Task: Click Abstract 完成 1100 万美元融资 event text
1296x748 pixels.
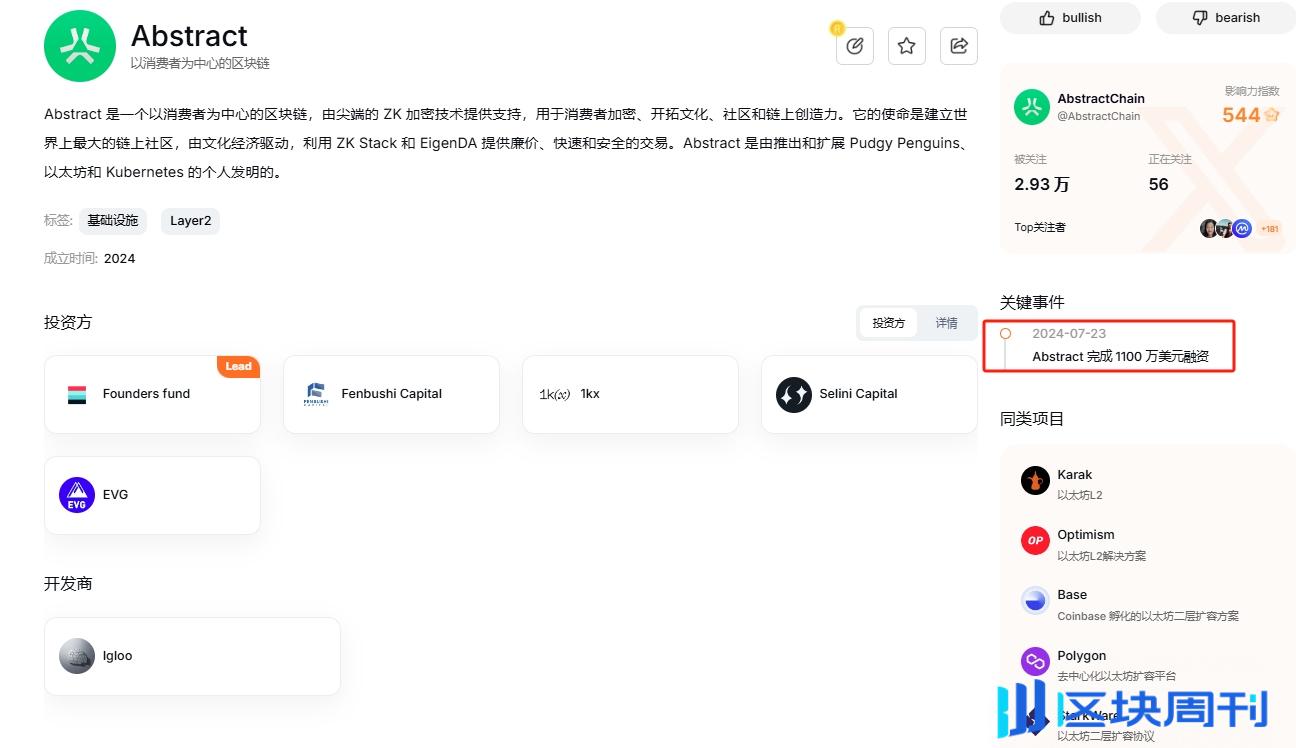Action: click(x=1120, y=357)
